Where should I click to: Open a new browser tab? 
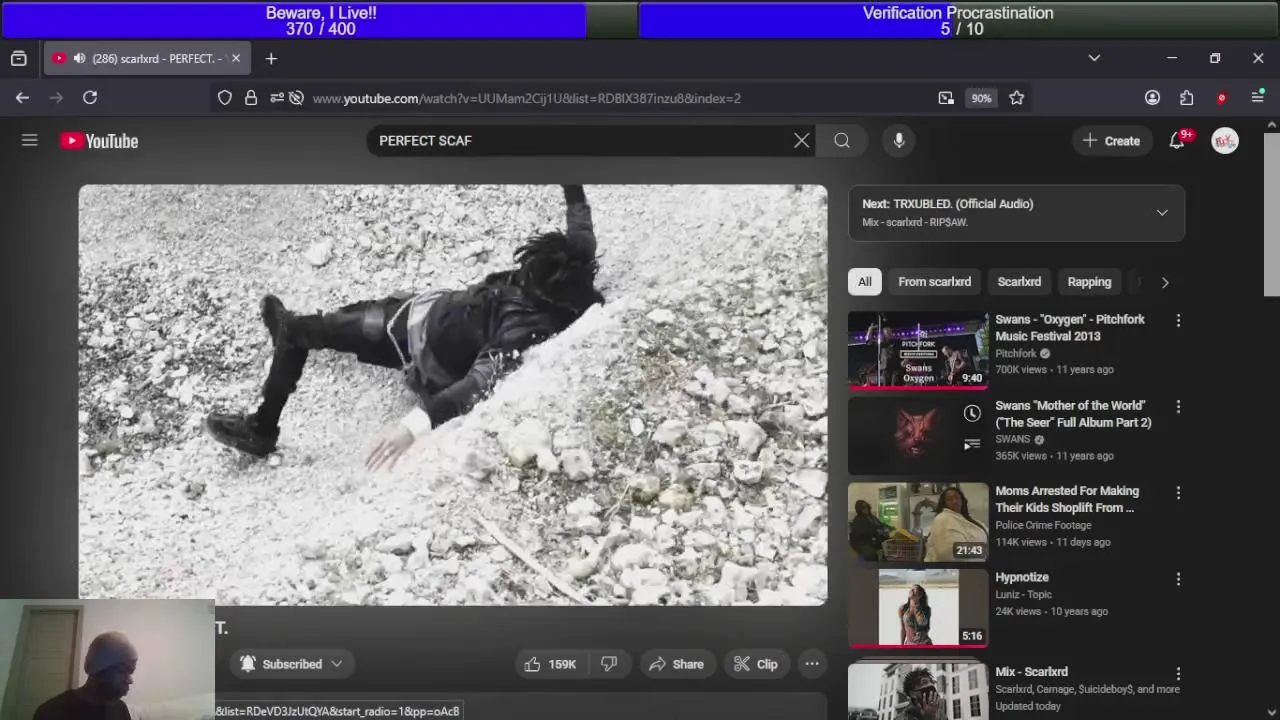tap(271, 59)
